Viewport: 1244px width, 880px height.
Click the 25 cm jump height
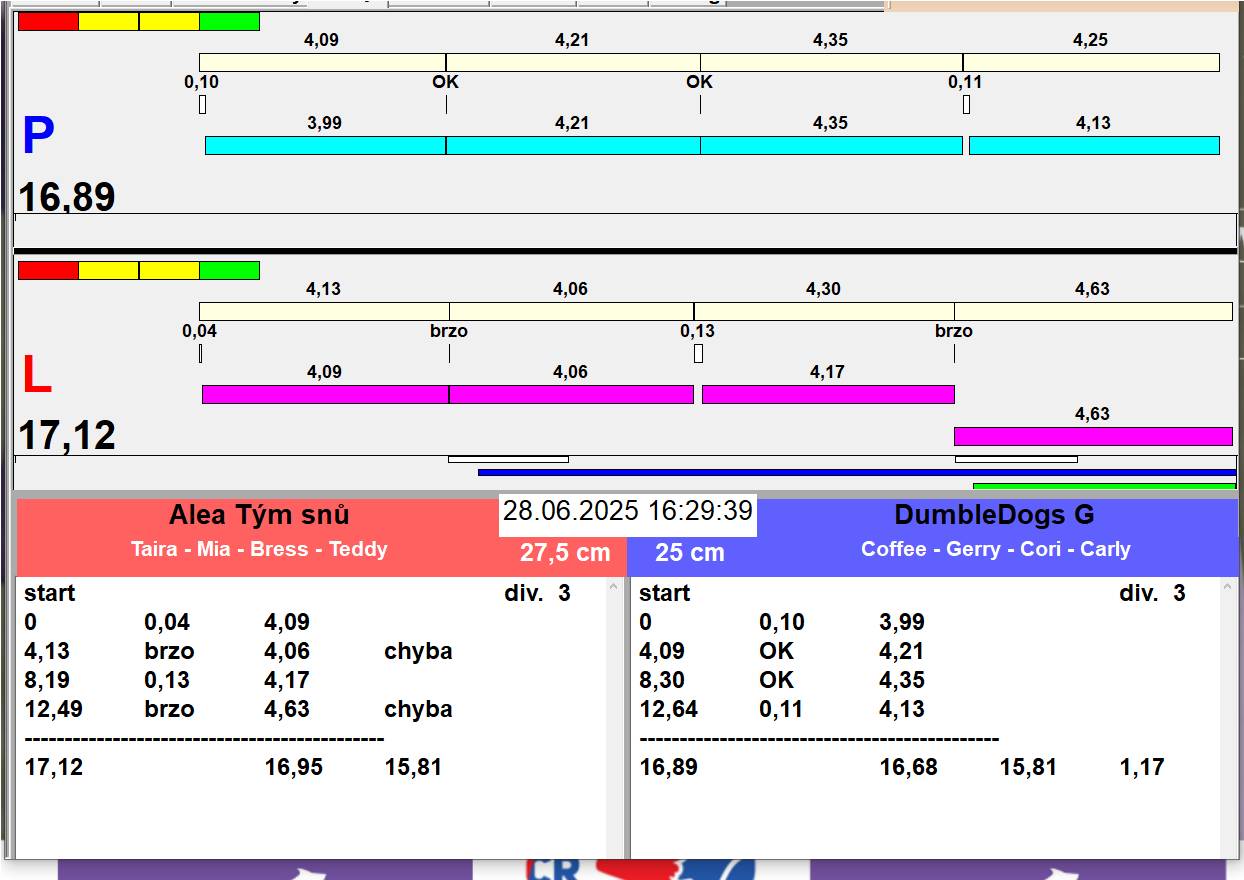(x=690, y=553)
